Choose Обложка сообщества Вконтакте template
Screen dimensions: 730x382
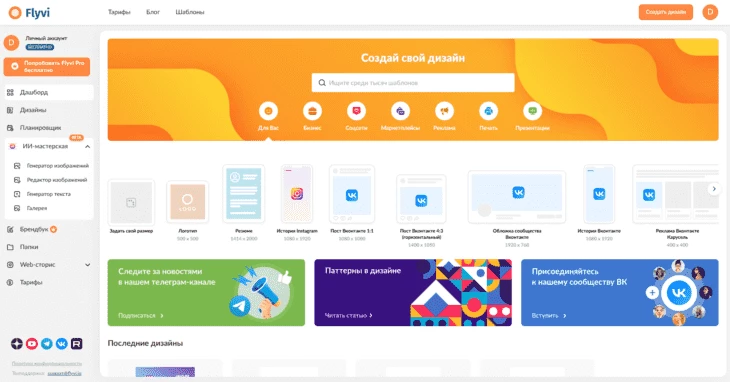coord(517,197)
